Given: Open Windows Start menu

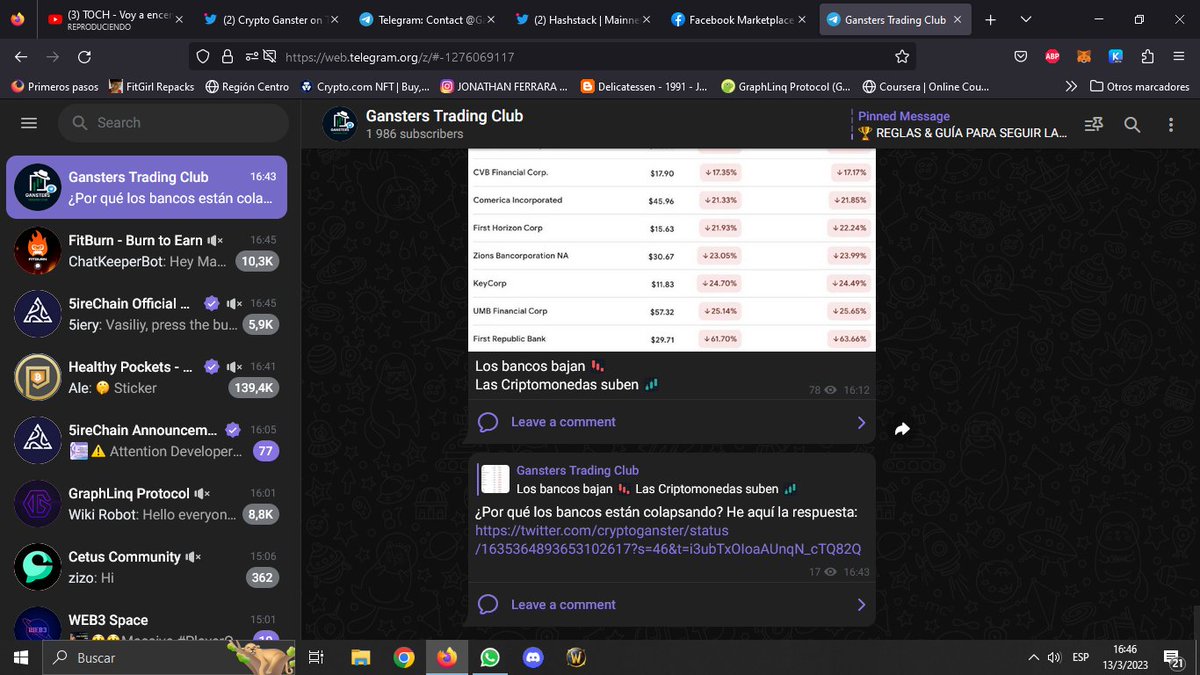Looking at the screenshot, I should [21, 657].
